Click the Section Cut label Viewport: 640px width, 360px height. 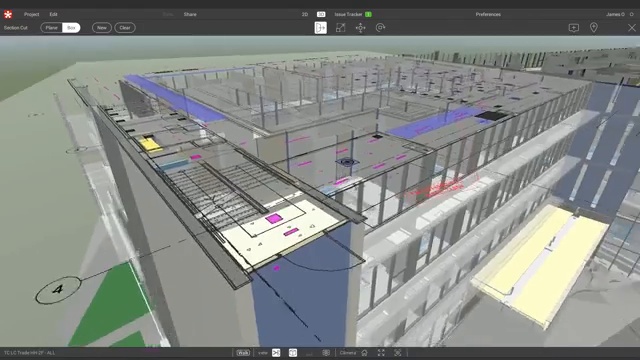click(16, 28)
